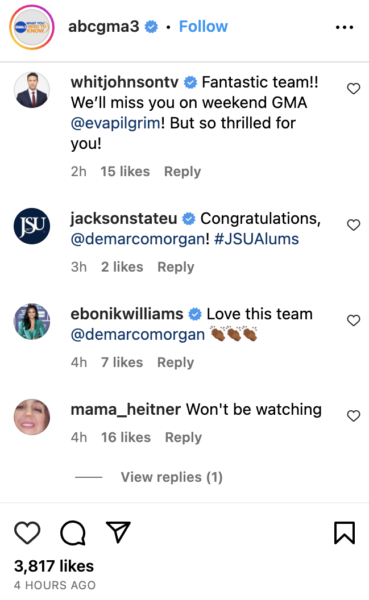This screenshot has height=600, width=369.
Task: Open comments with the speech bubble icon
Action: click(73, 532)
